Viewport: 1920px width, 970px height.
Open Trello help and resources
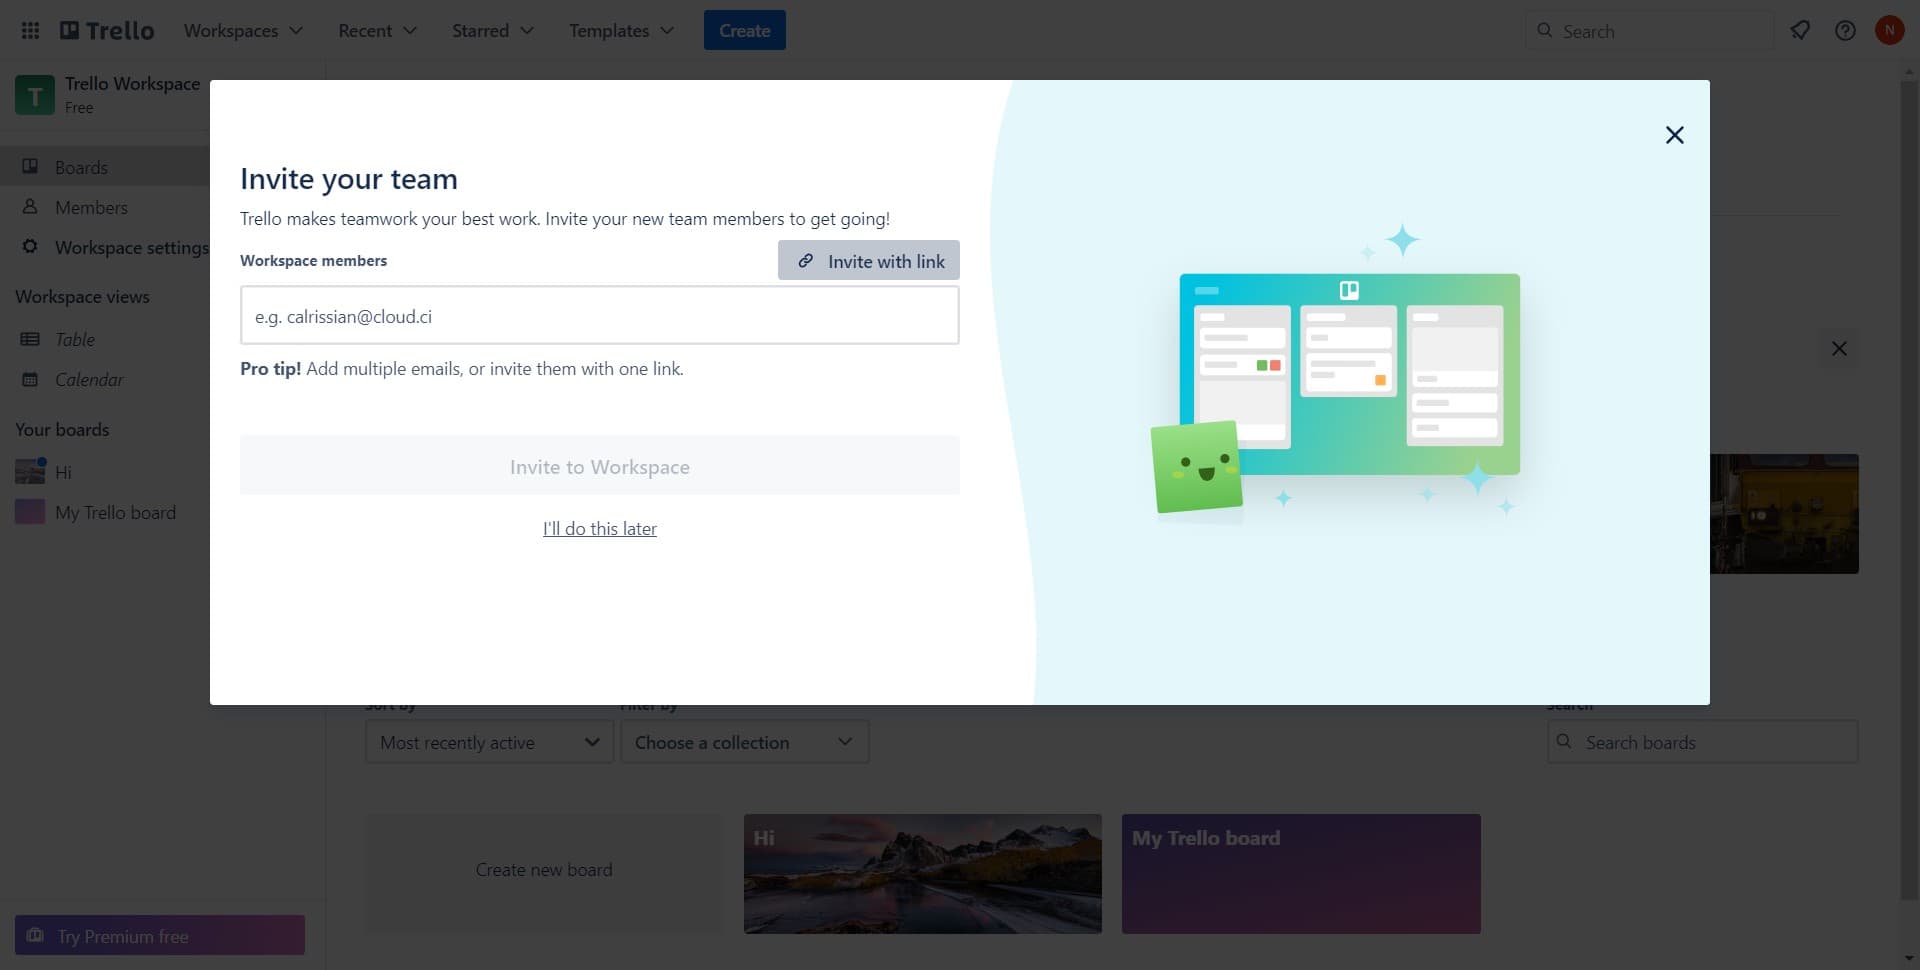click(1845, 30)
